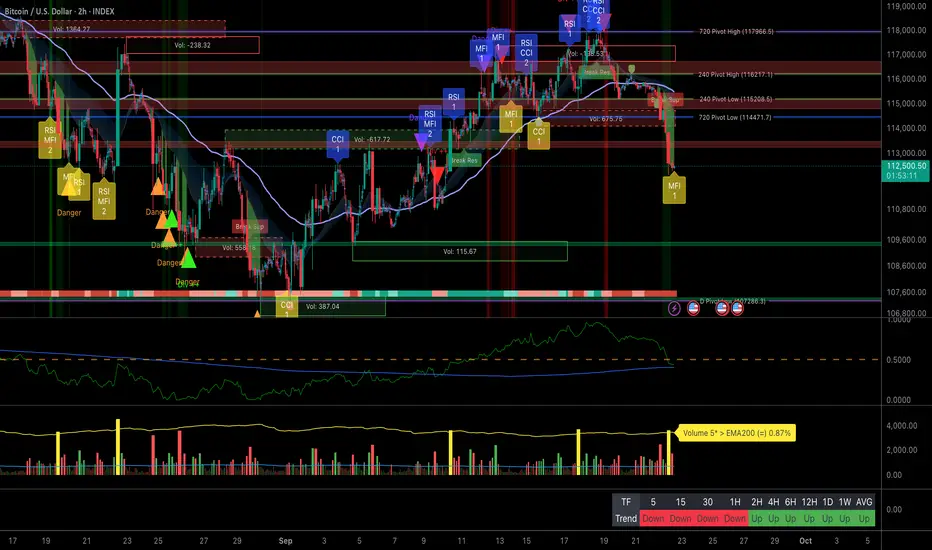Click the Volume 5* > EMA200 yellow label
This screenshot has height=550, width=932.
click(736, 433)
